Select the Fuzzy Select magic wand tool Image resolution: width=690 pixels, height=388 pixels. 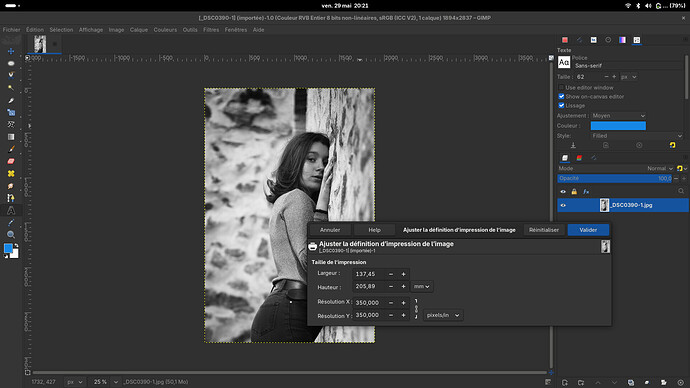11,88
